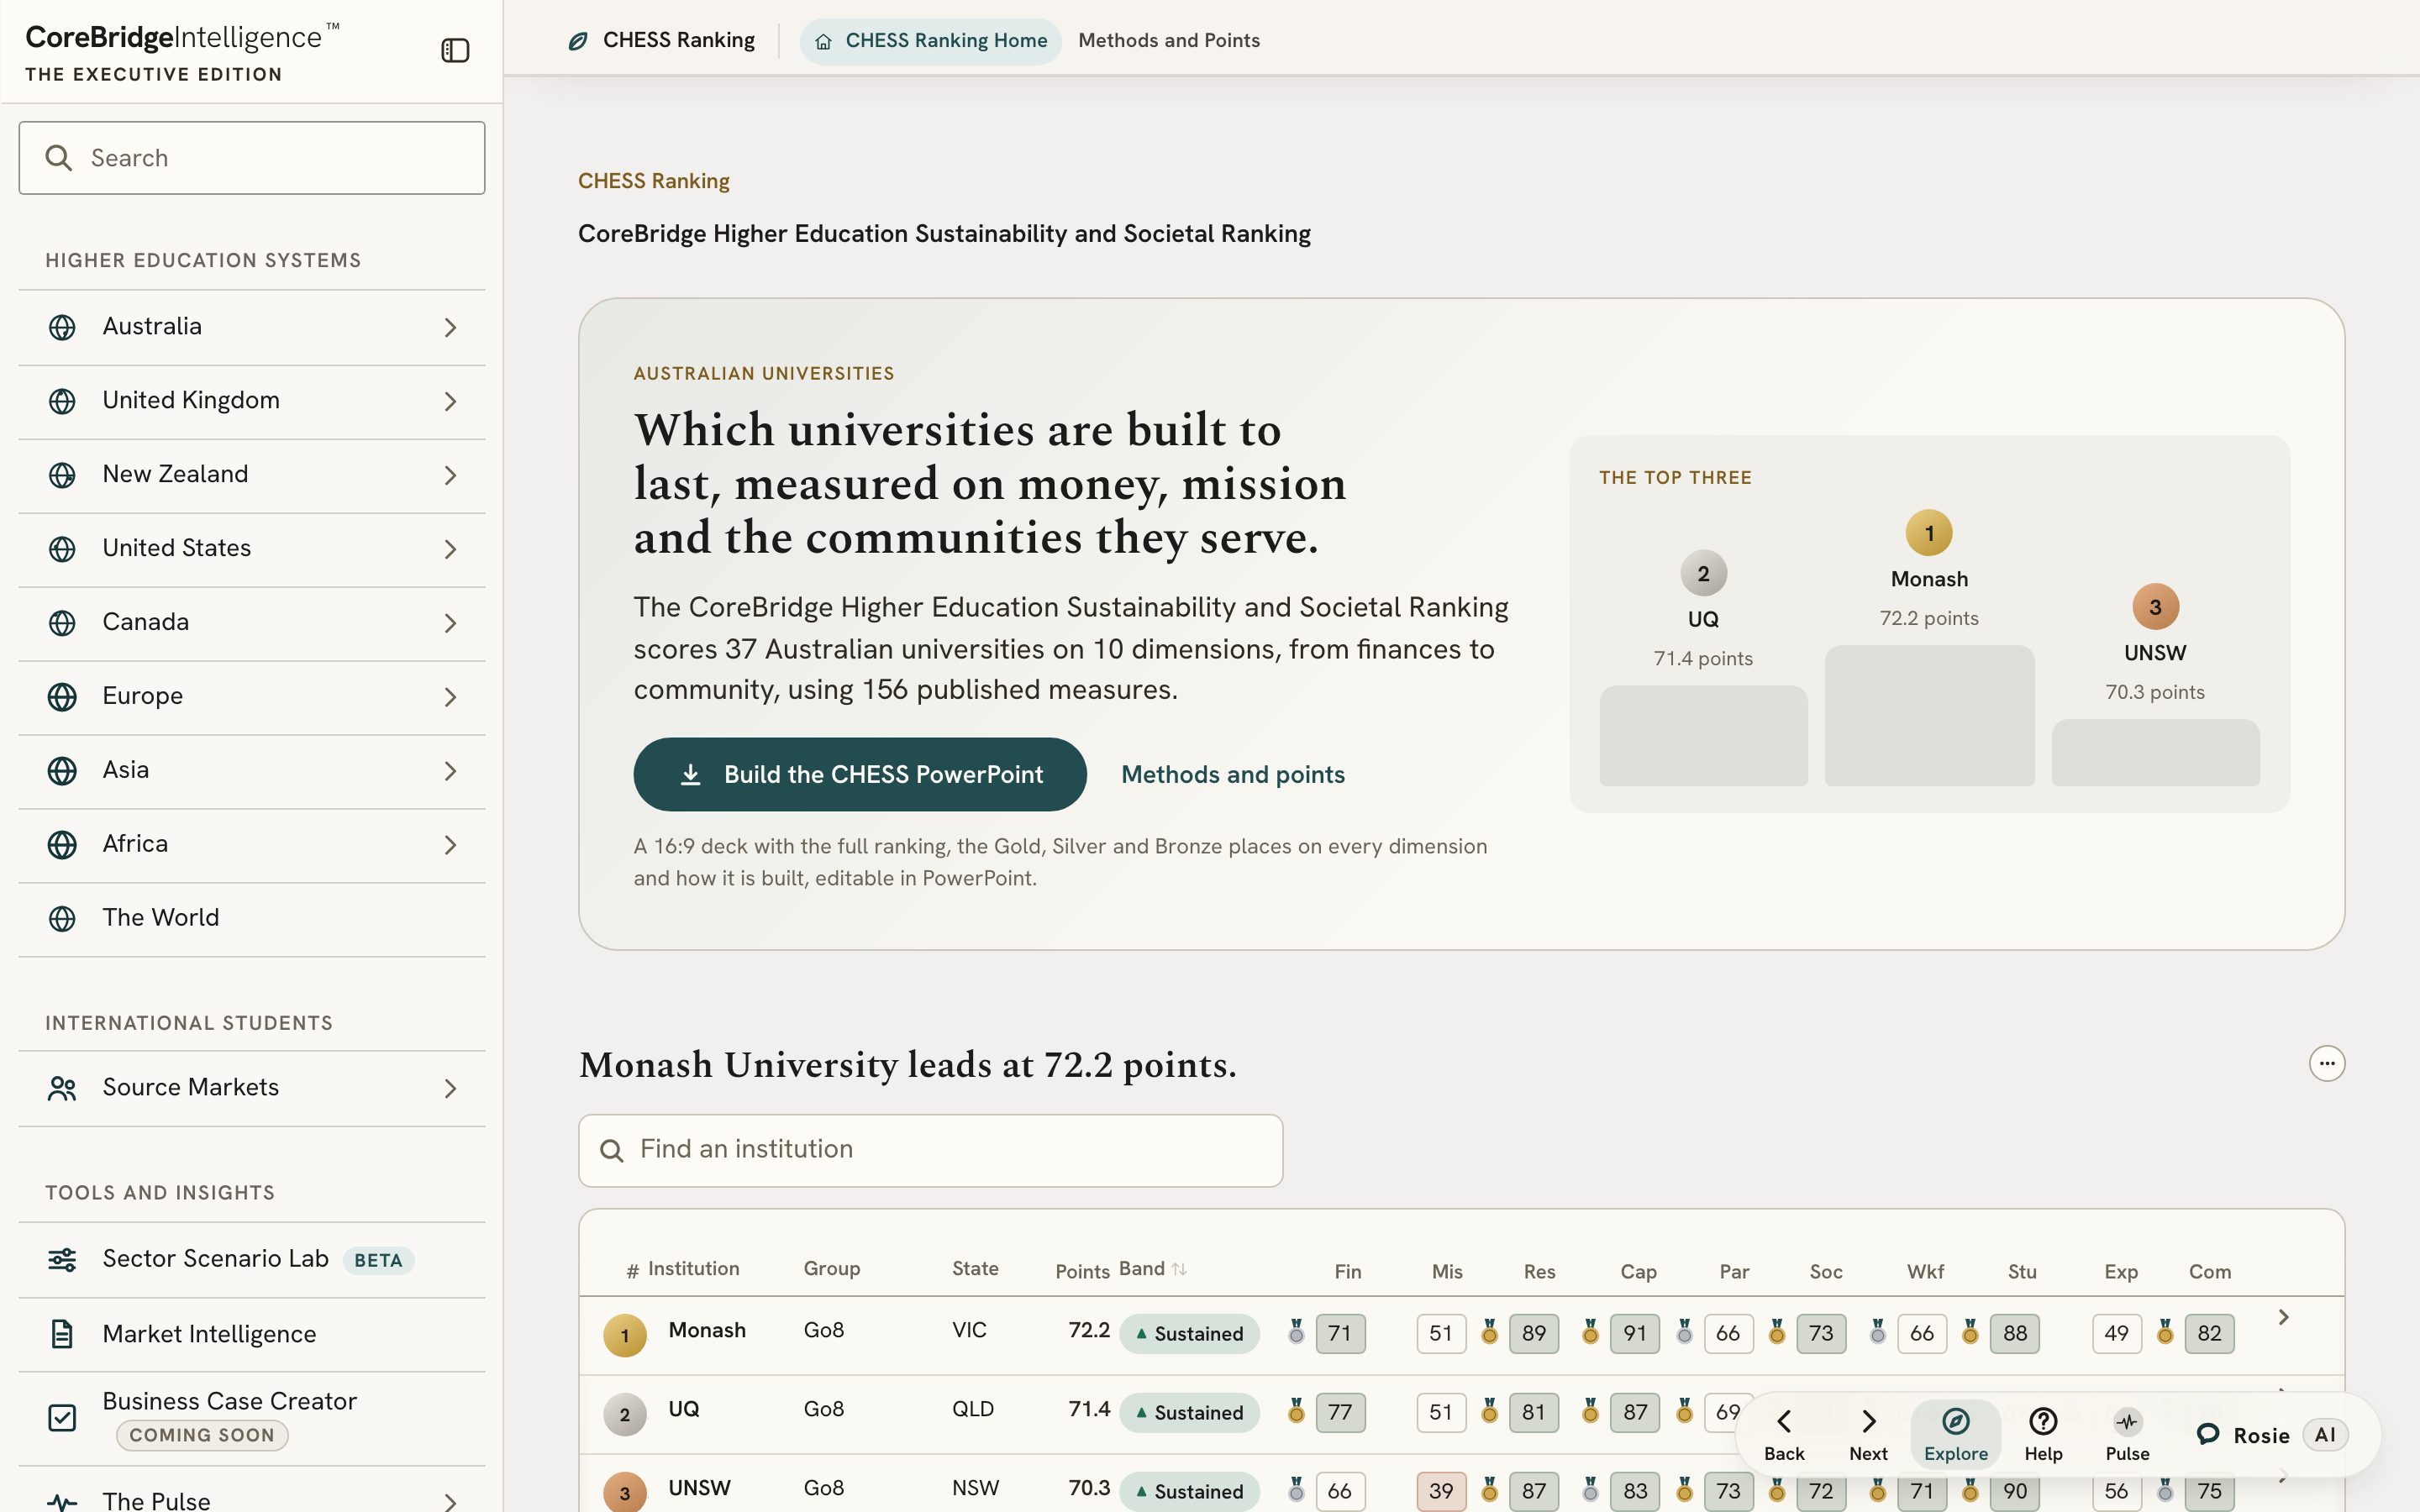Screen dimensions: 2420x1512
Task: Expand the Canada chevron
Action: [450, 623]
